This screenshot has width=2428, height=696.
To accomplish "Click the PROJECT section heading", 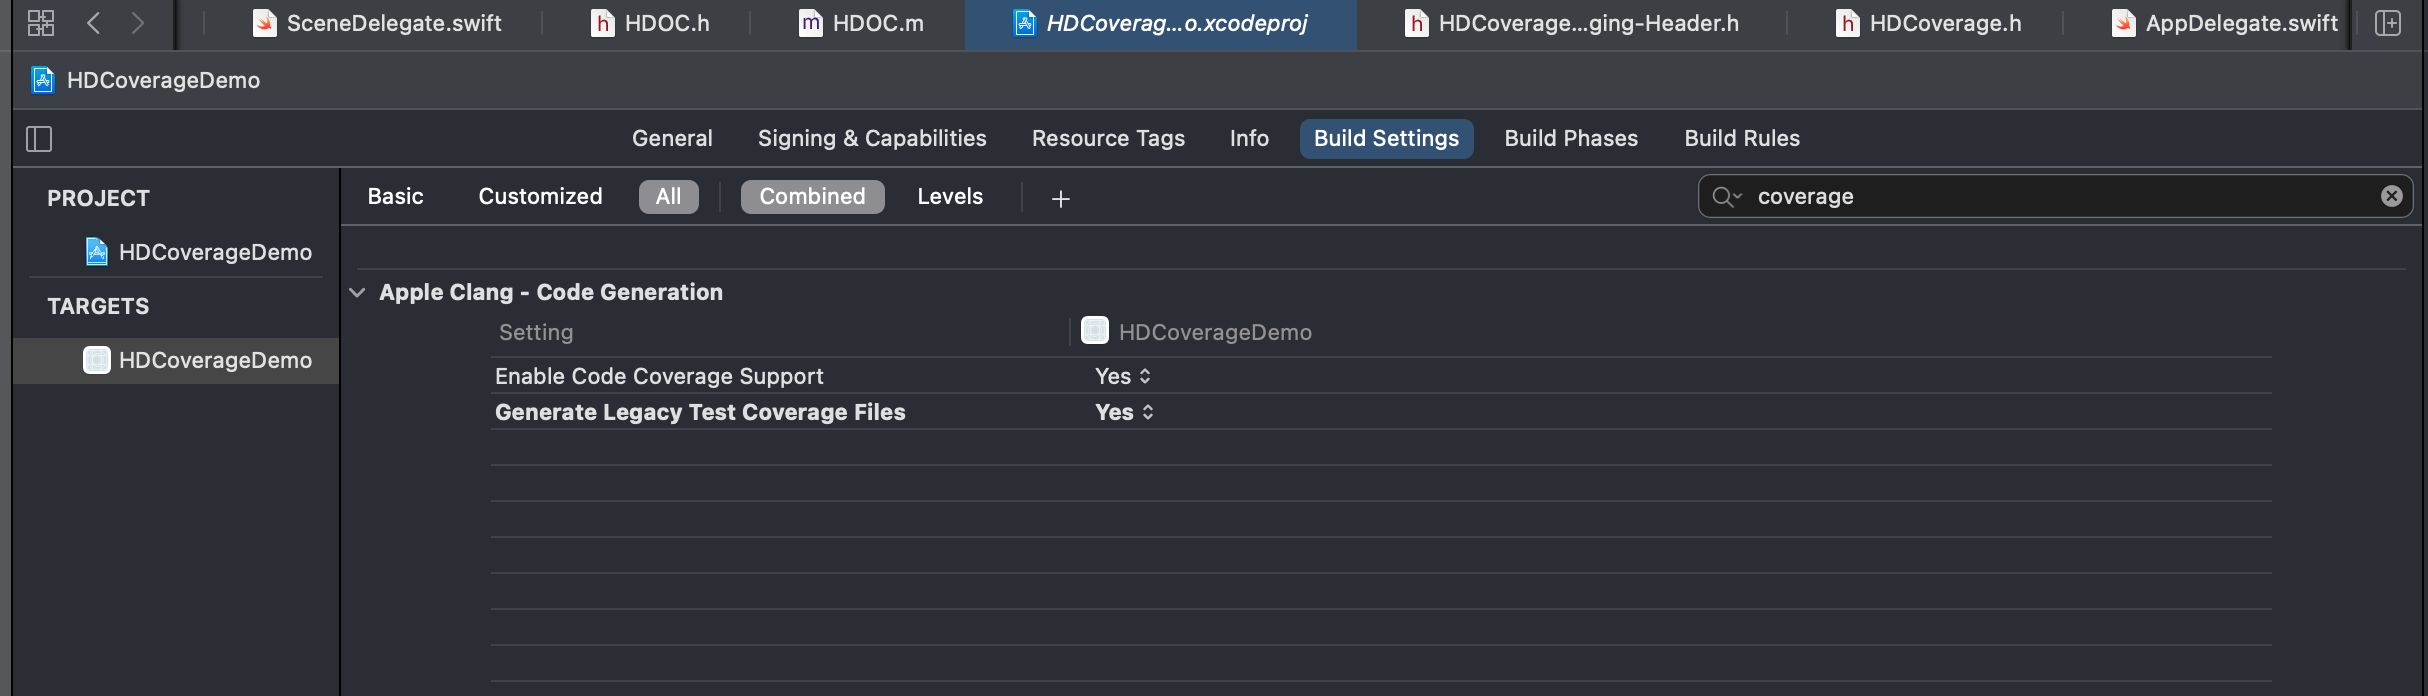I will point(98,198).
